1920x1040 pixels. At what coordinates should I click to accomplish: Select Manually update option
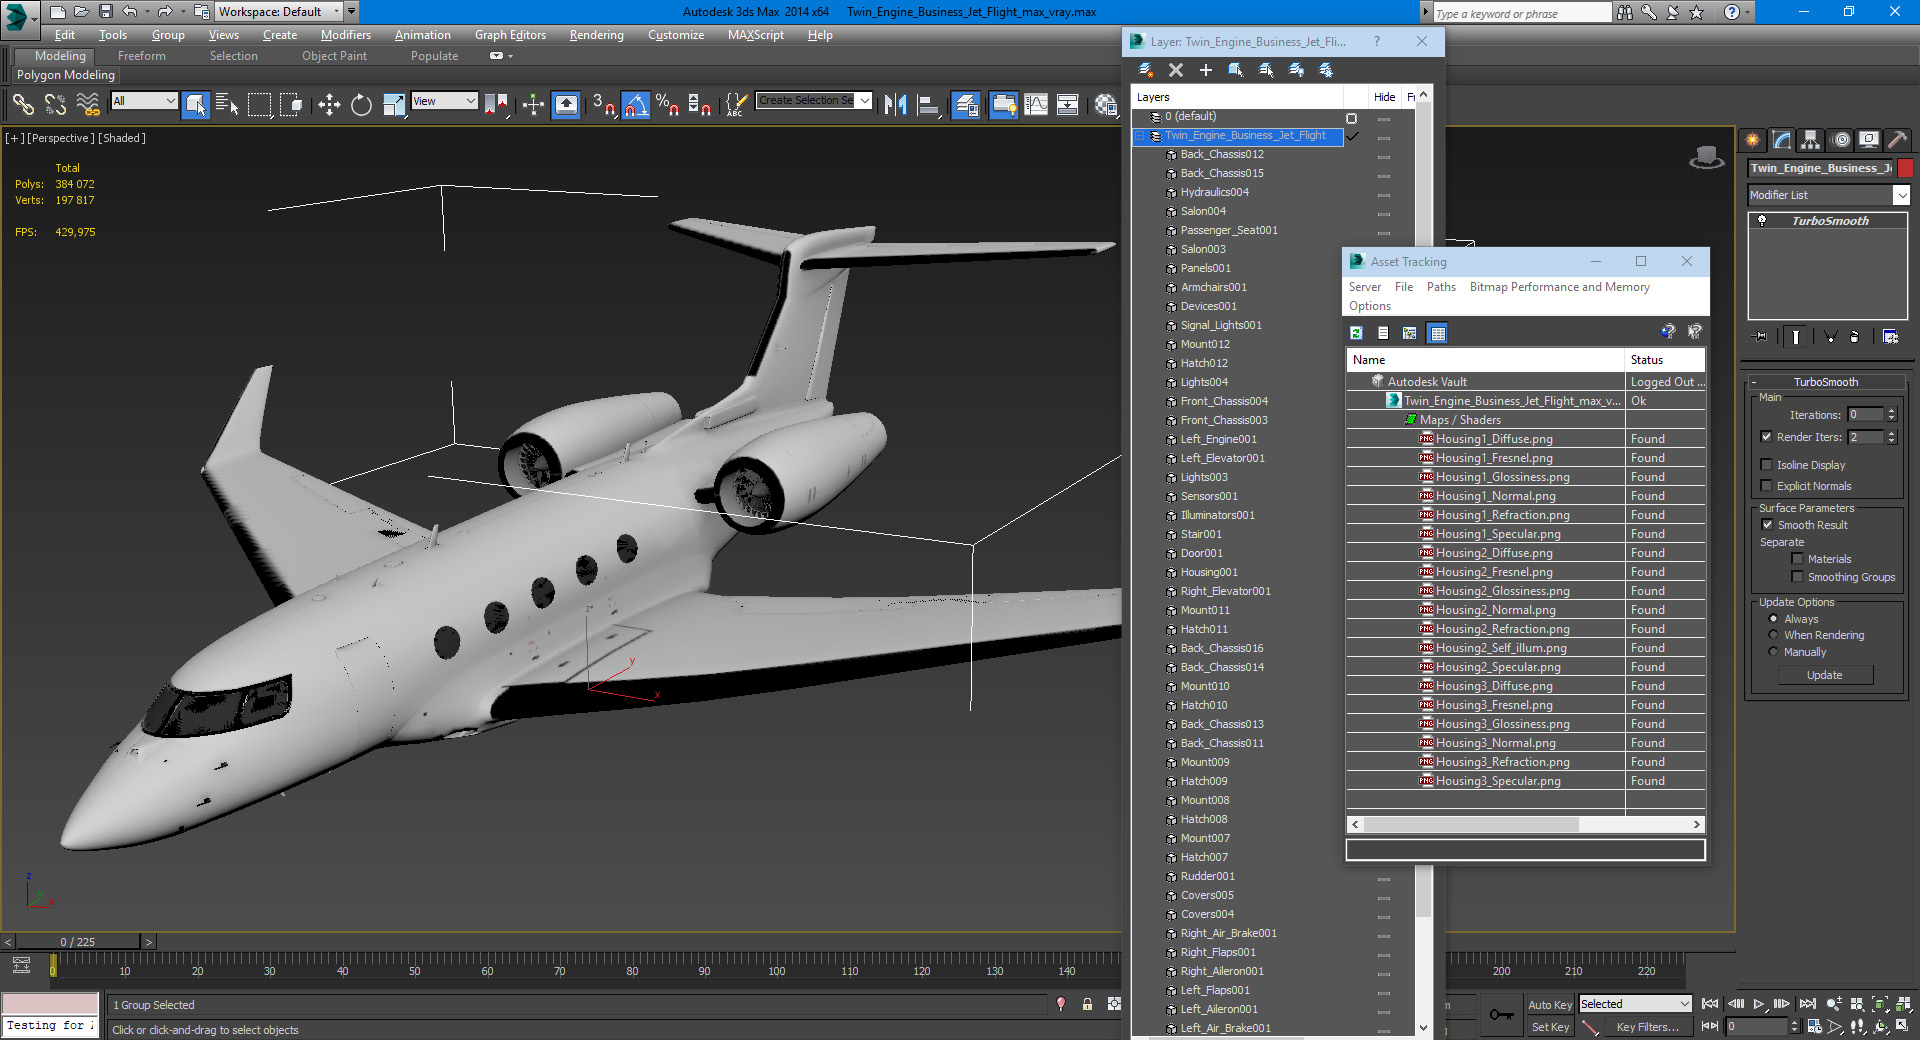(x=1773, y=652)
